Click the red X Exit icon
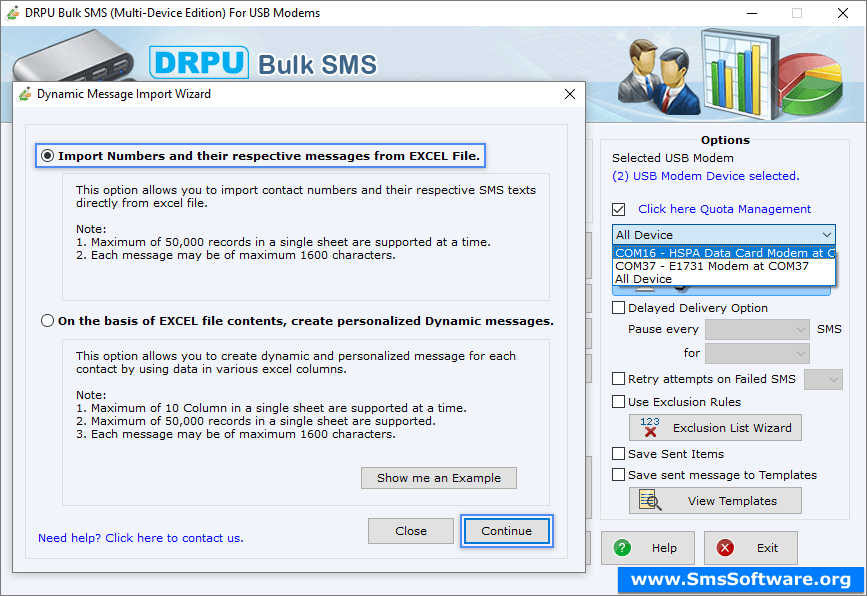 [725, 548]
